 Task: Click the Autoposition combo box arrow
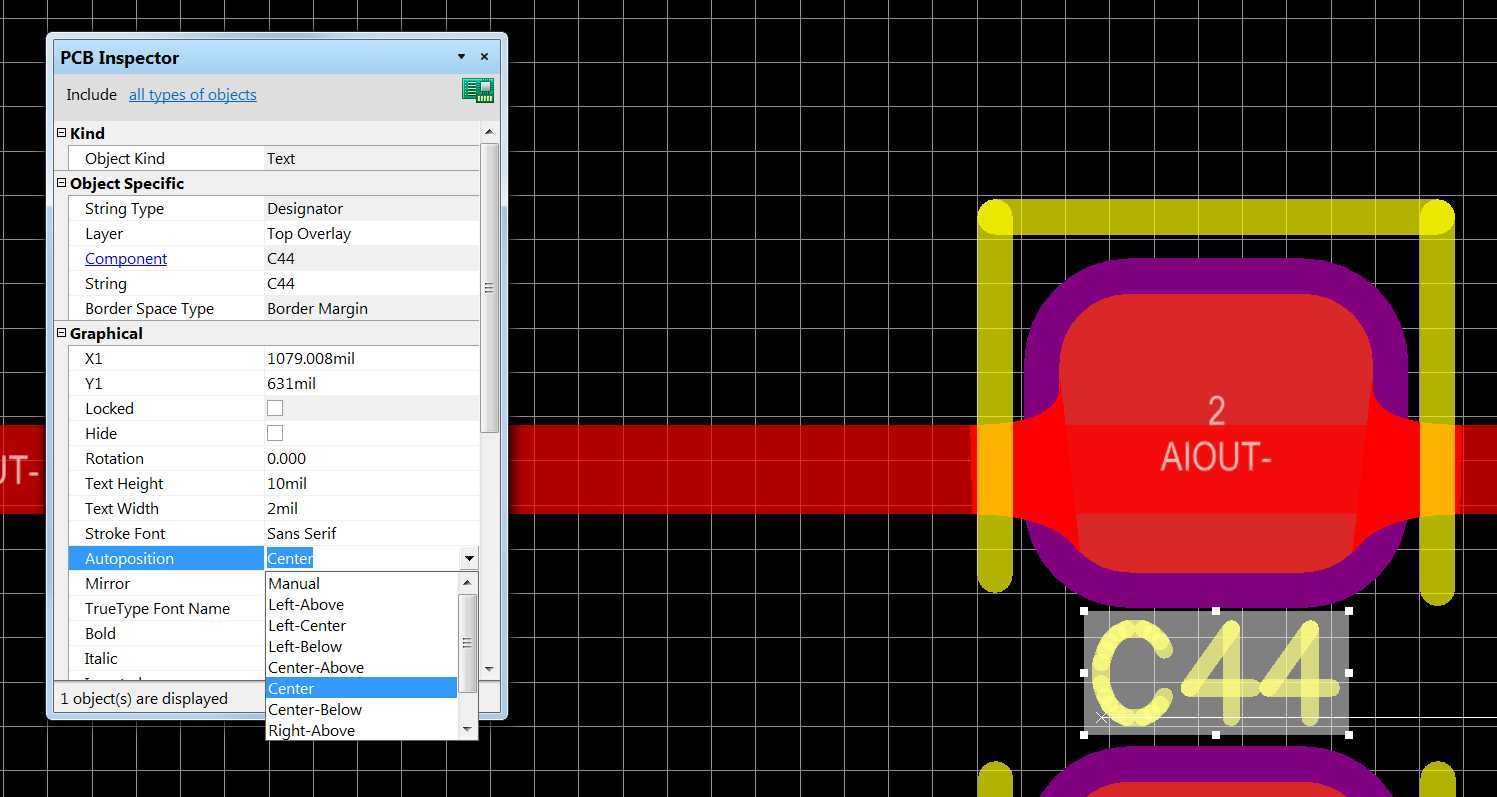pos(468,559)
